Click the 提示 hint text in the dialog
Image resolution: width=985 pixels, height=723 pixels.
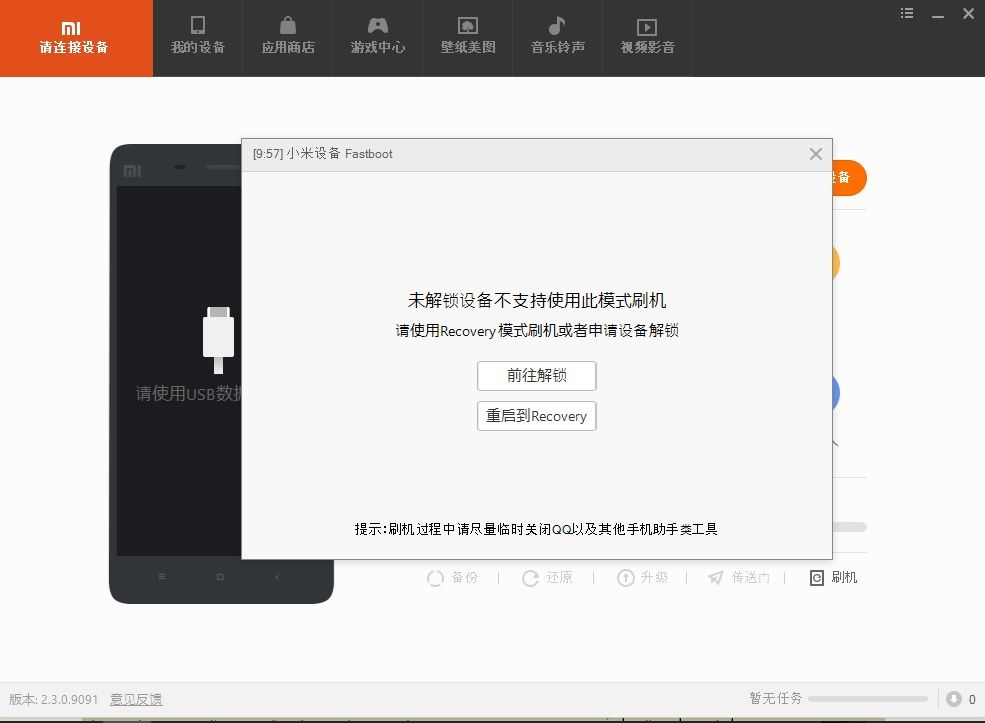(x=536, y=529)
